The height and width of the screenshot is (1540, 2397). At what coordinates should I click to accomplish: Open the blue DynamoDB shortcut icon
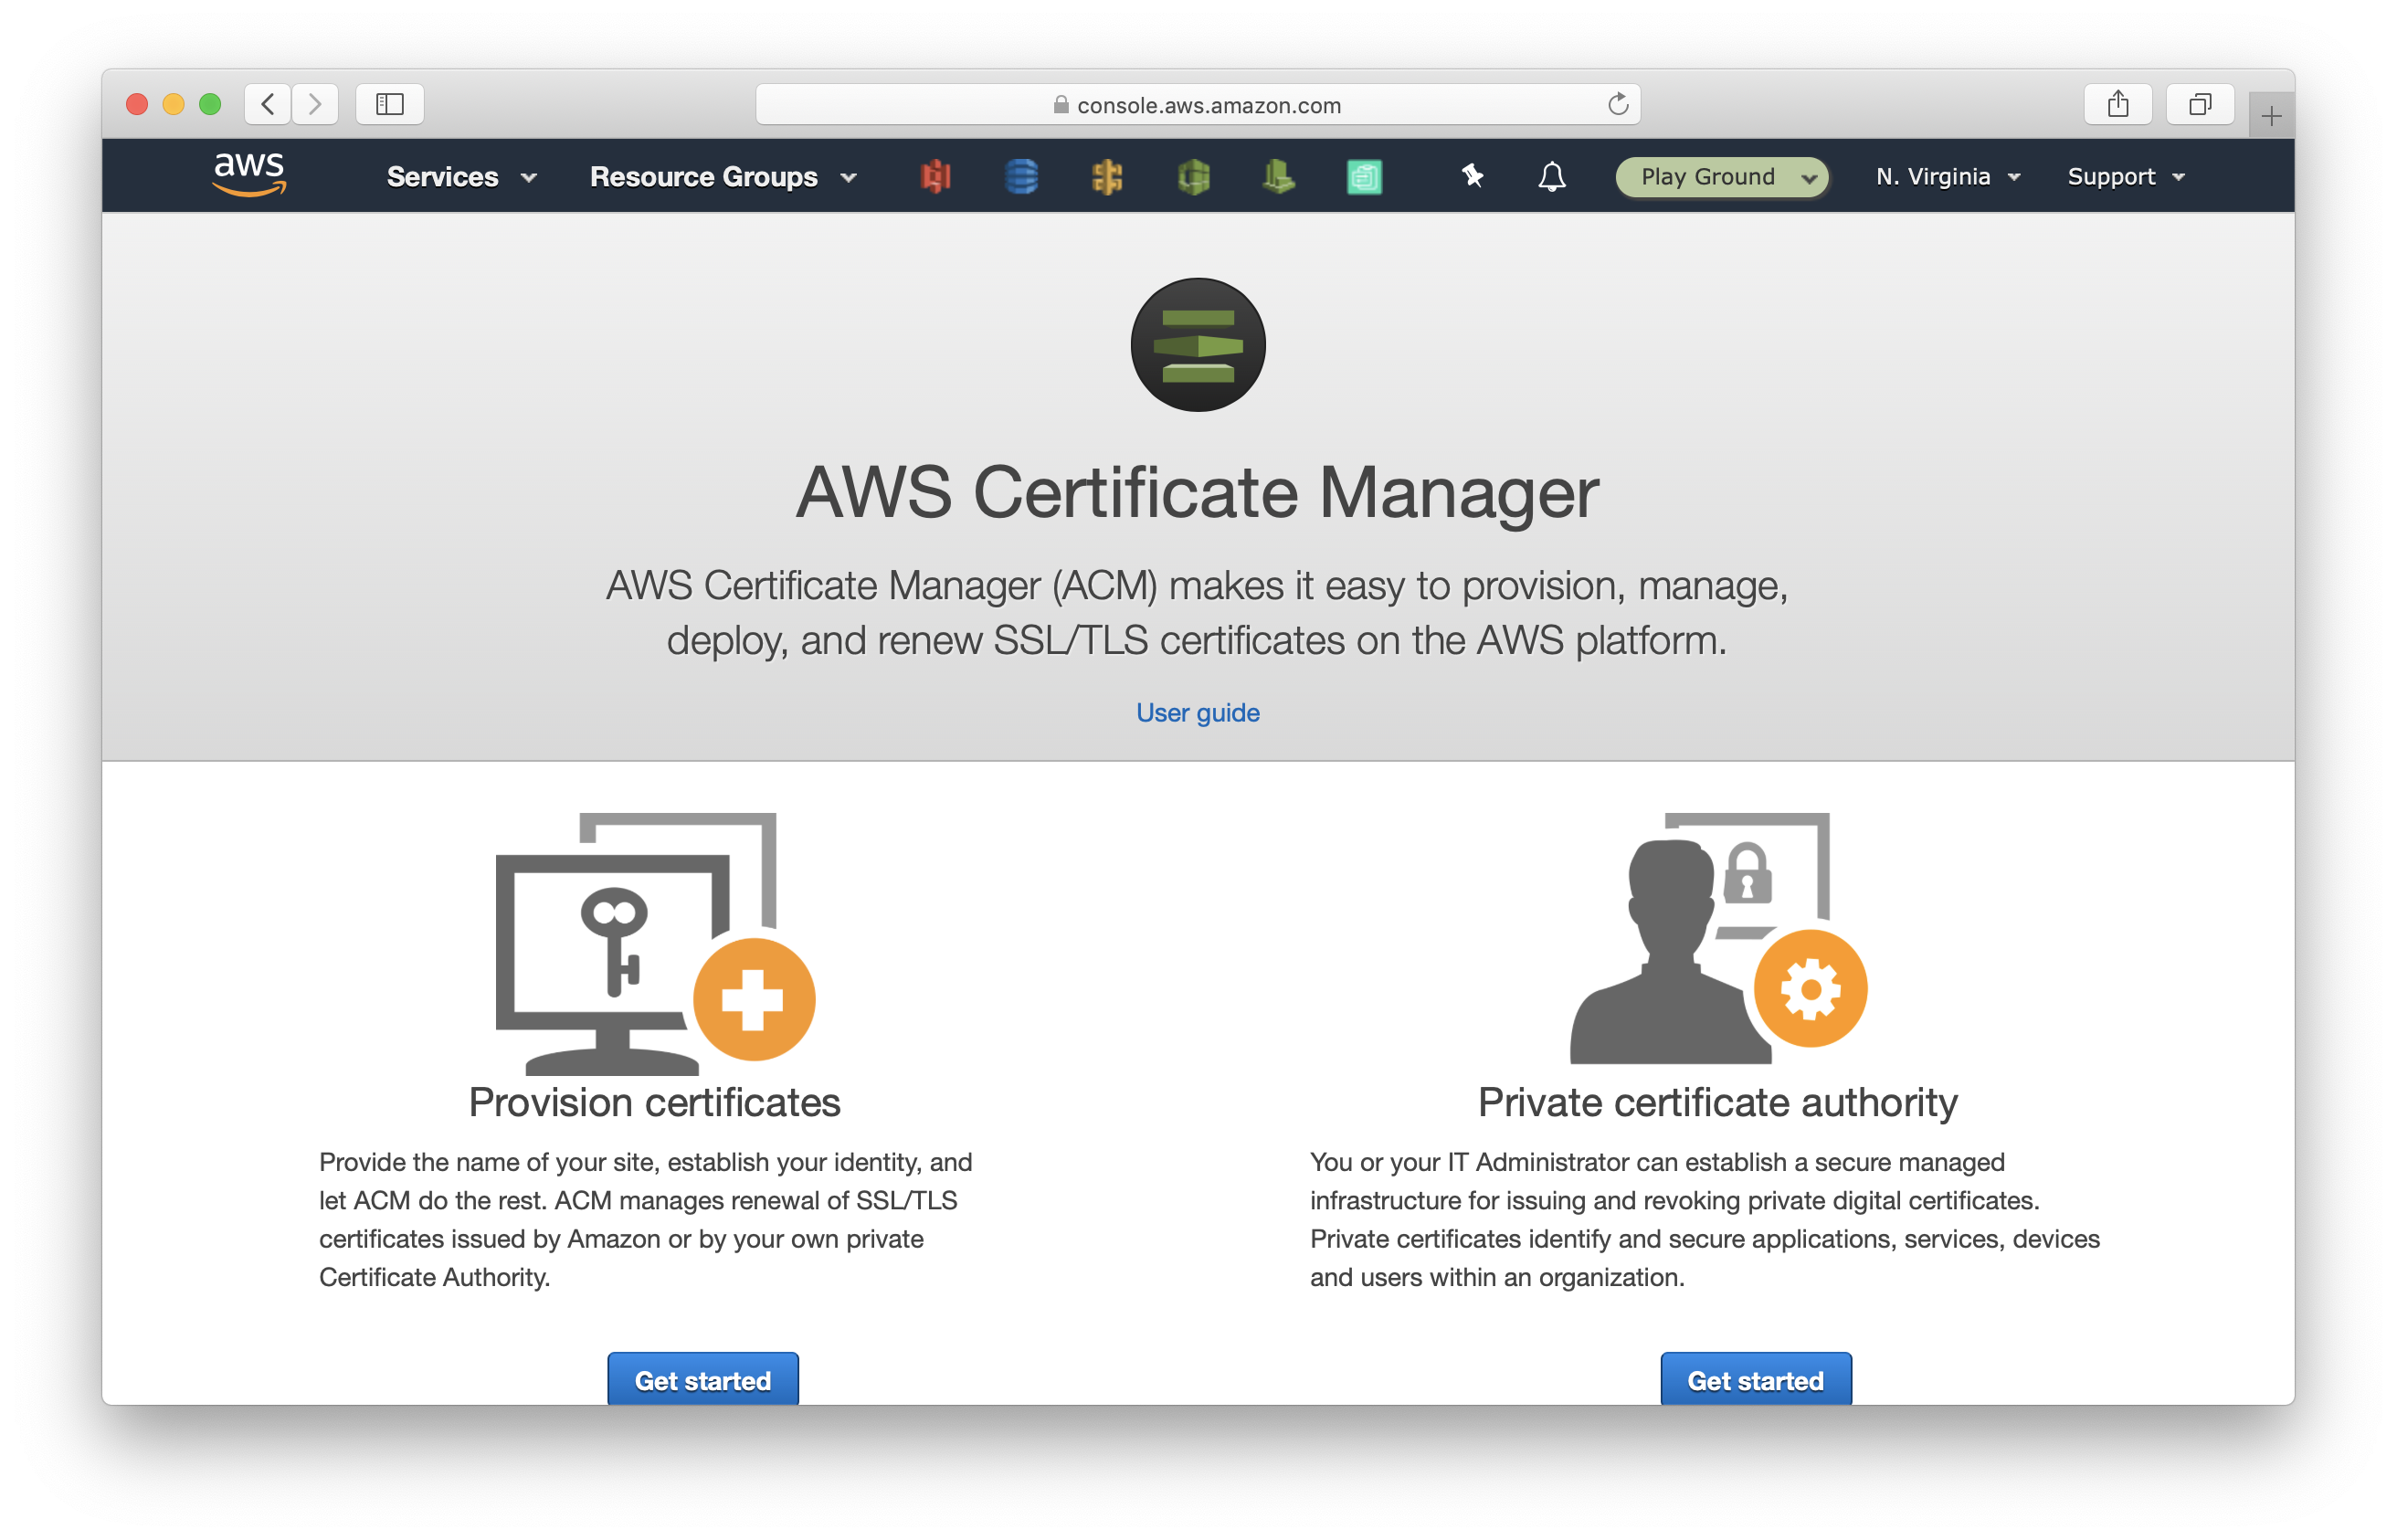[1020, 177]
